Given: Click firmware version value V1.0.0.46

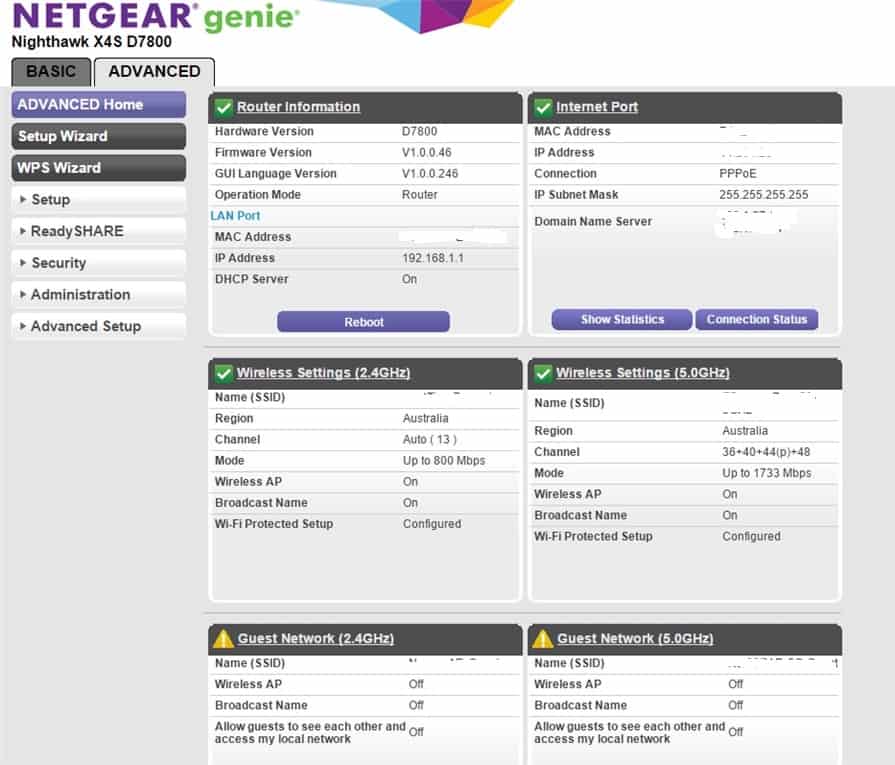Looking at the screenshot, I should point(426,152).
